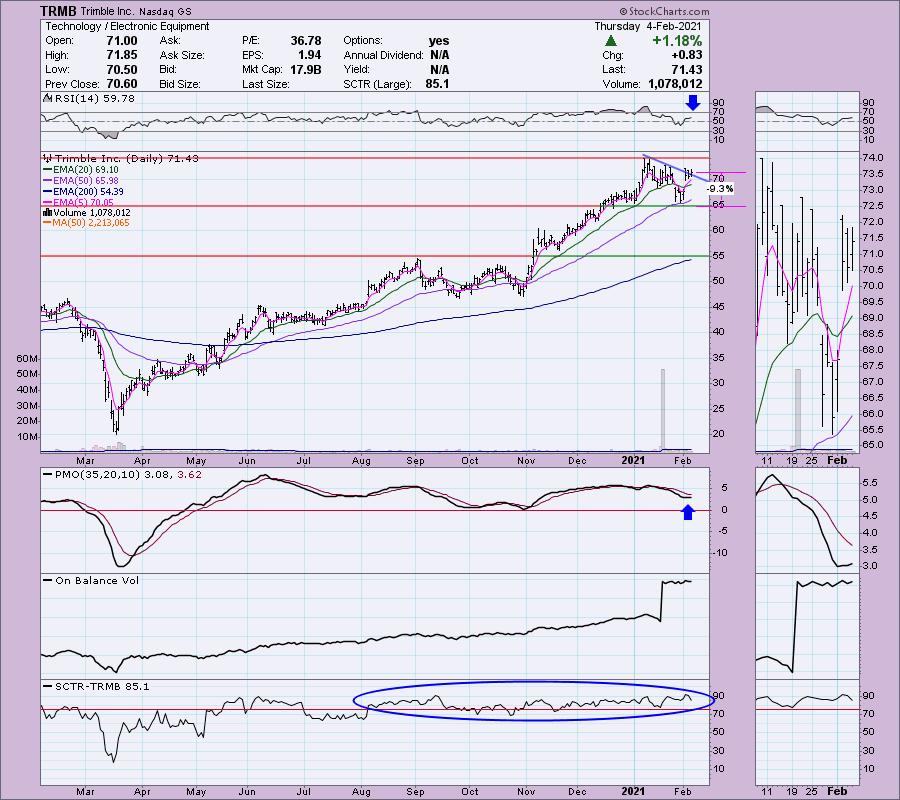900x800 pixels.
Task: Click the 2021 label on main chart axis
Action: pos(633,460)
